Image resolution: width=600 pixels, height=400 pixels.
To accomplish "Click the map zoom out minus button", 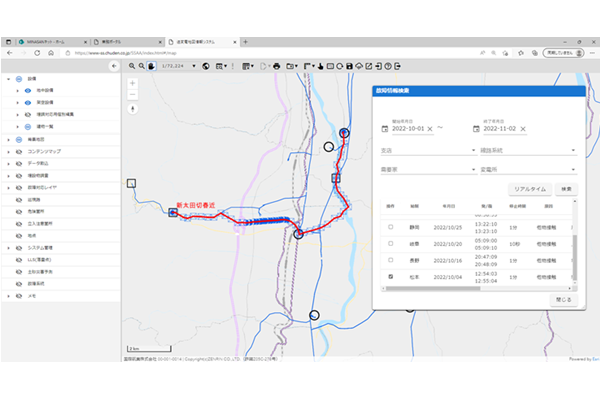I will pyautogui.click(x=133, y=95).
